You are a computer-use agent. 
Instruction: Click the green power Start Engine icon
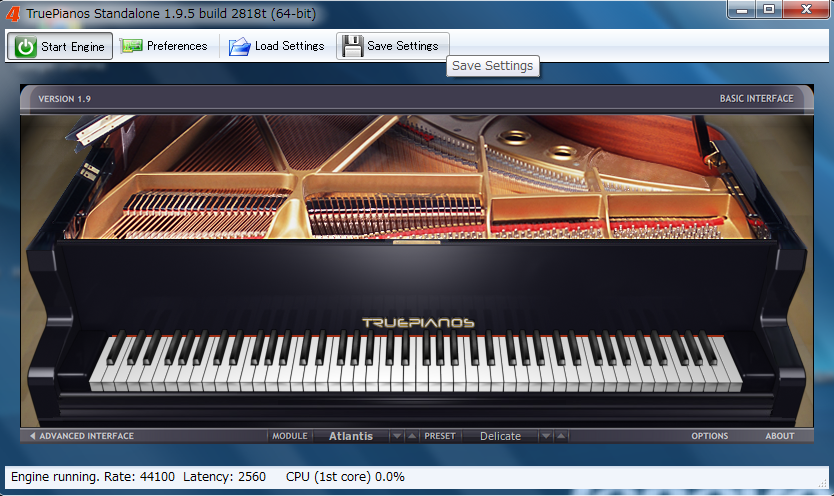26,47
